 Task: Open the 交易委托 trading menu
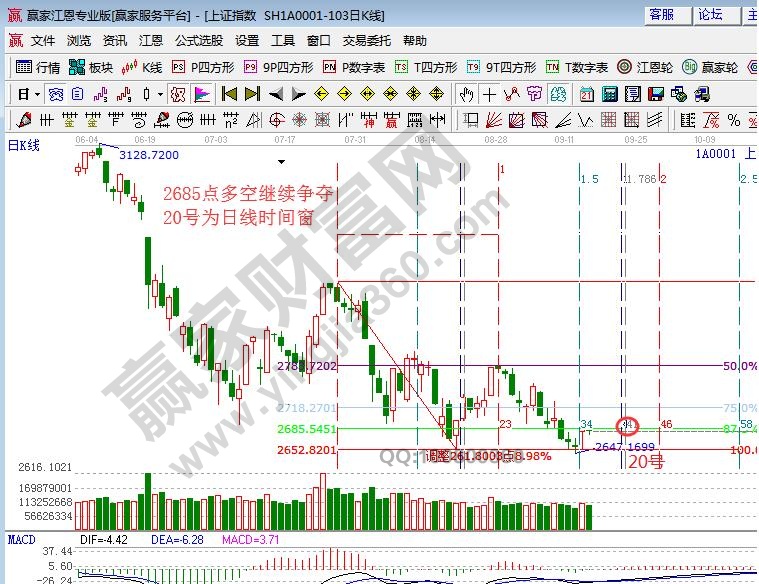[366, 41]
